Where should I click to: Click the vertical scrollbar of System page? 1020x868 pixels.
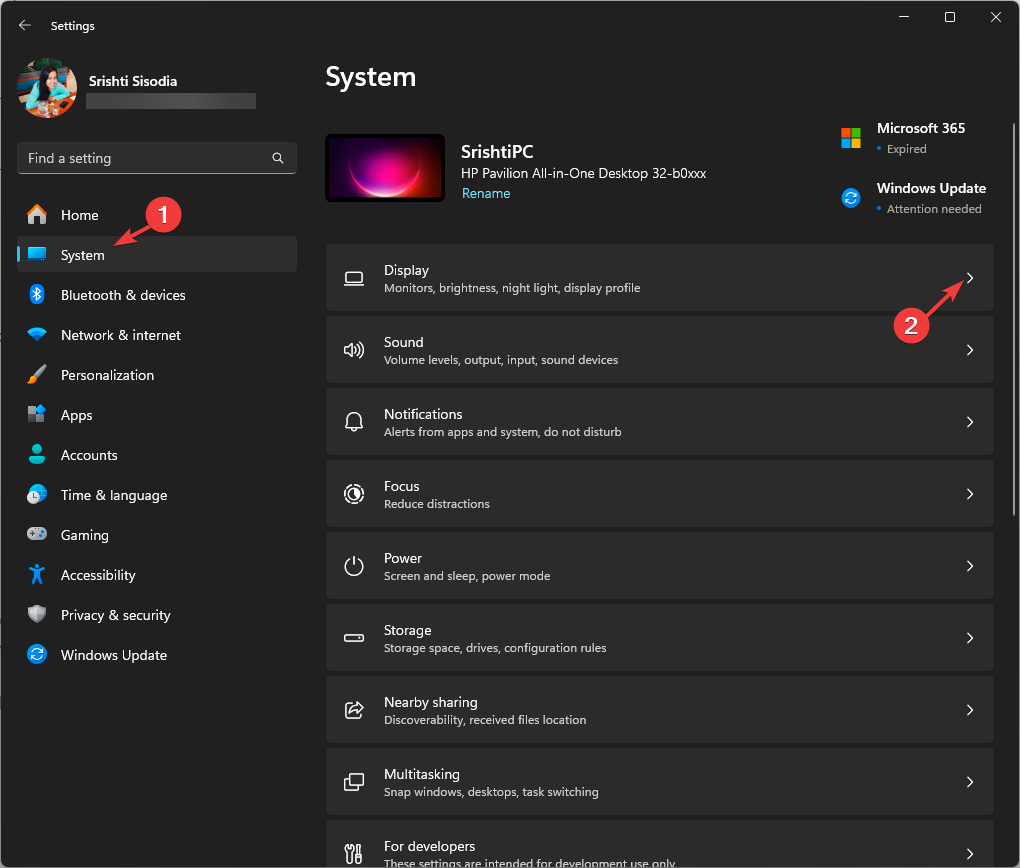(x=1013, y=319)
